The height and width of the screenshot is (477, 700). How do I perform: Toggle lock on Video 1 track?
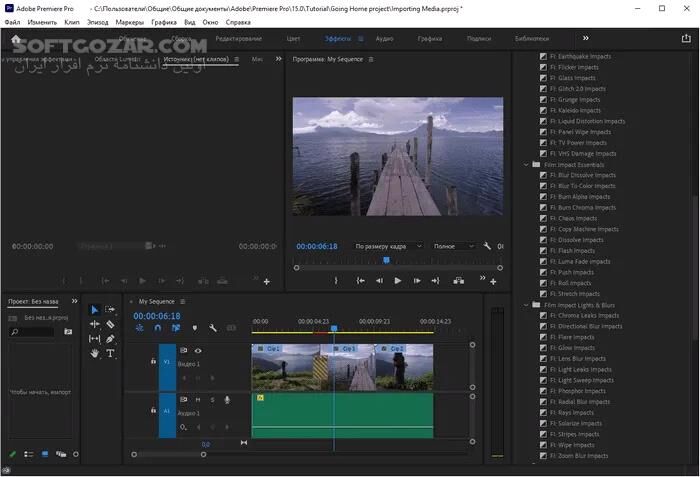point(153,361)
